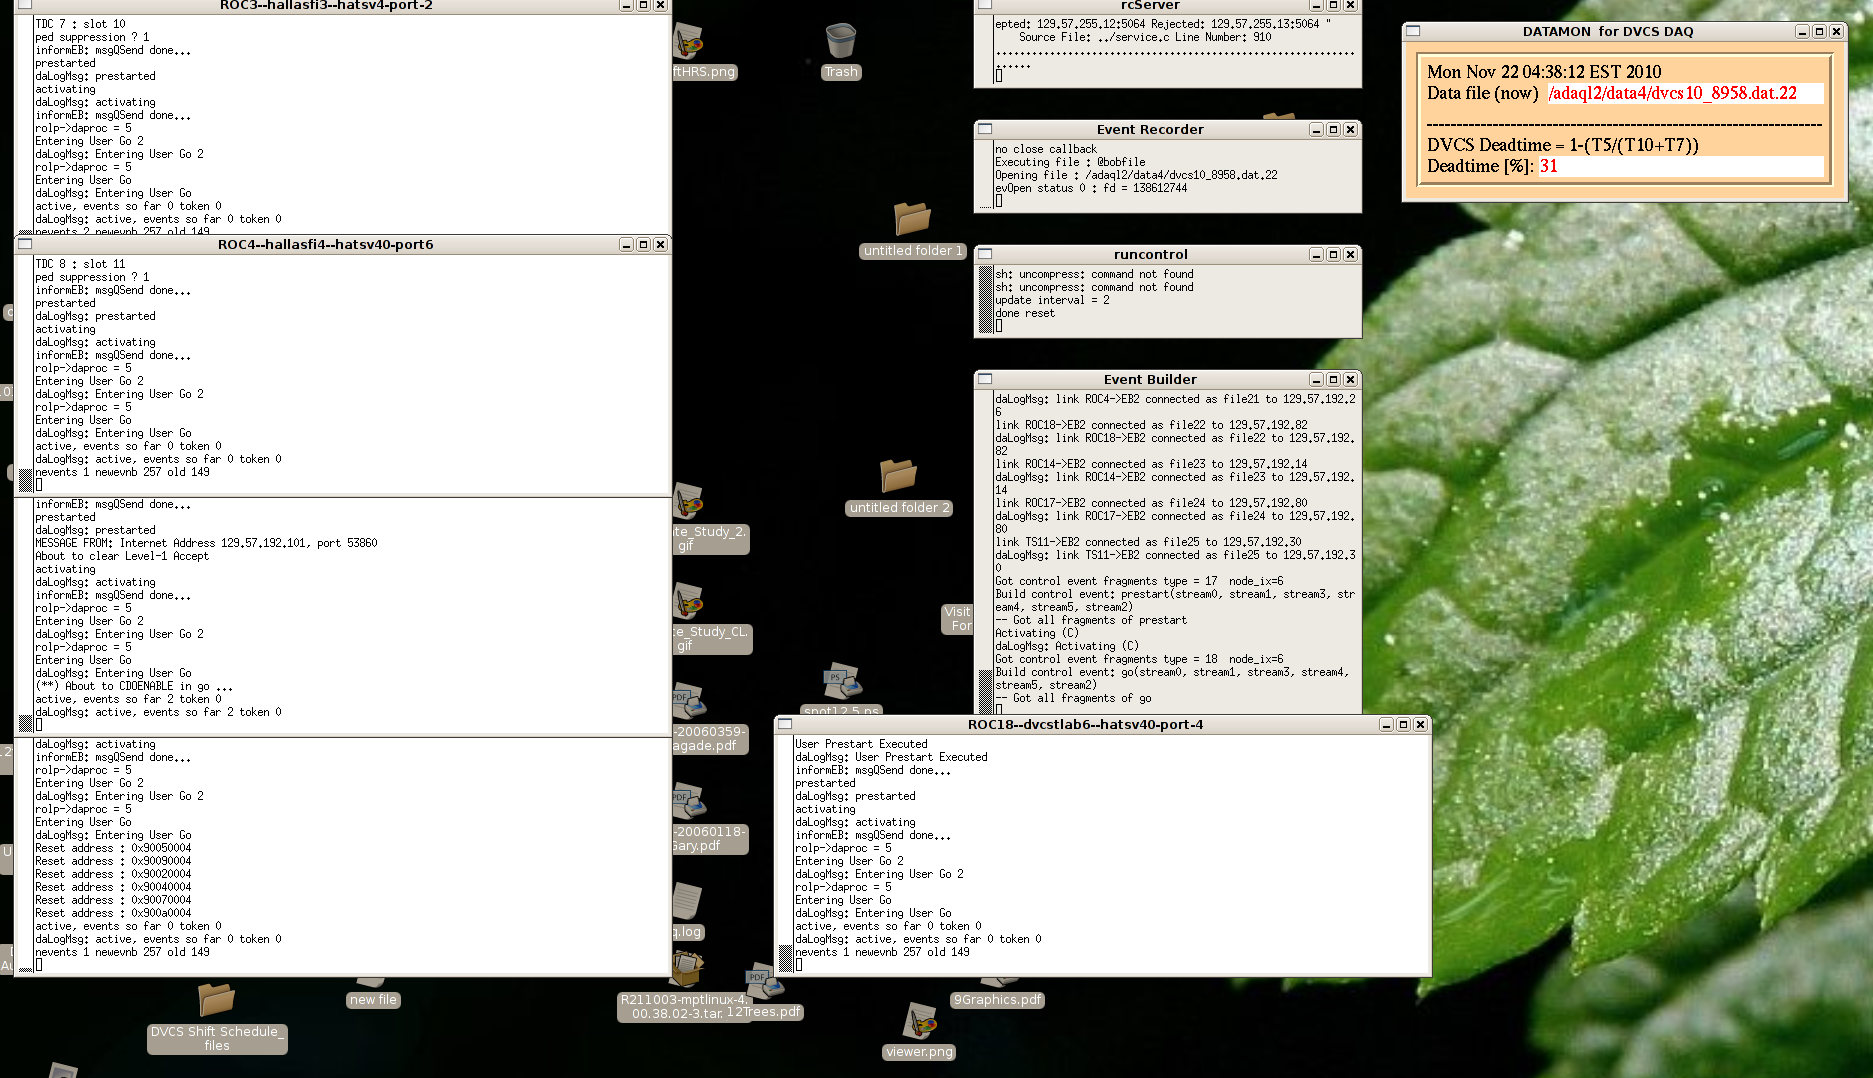
Task: Minimize the runcontrol window
Action: click(x=1316, y=254)
